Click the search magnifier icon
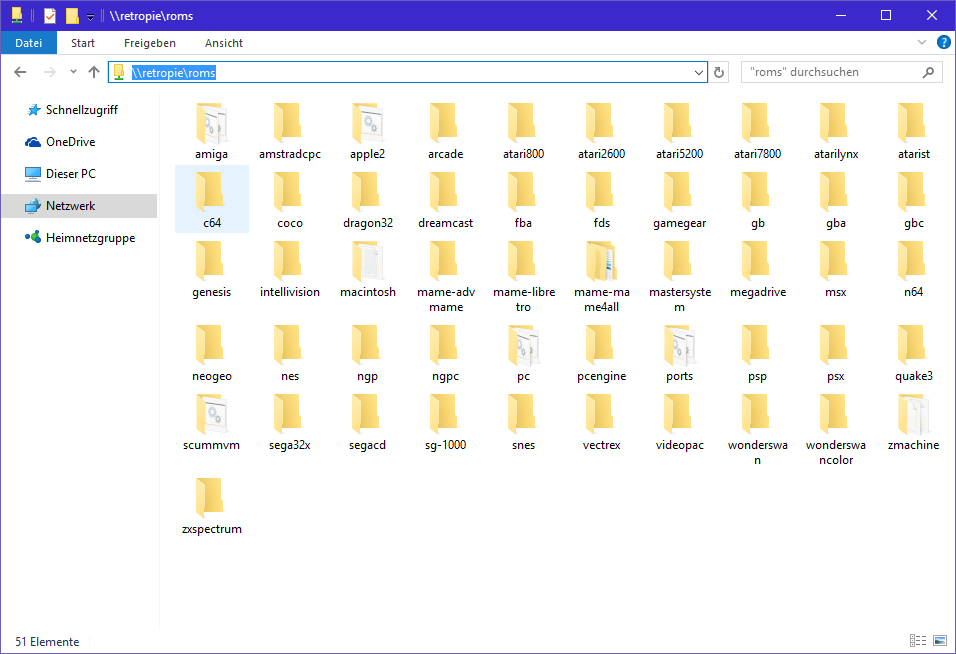956x654 pixels. (929, 72)
